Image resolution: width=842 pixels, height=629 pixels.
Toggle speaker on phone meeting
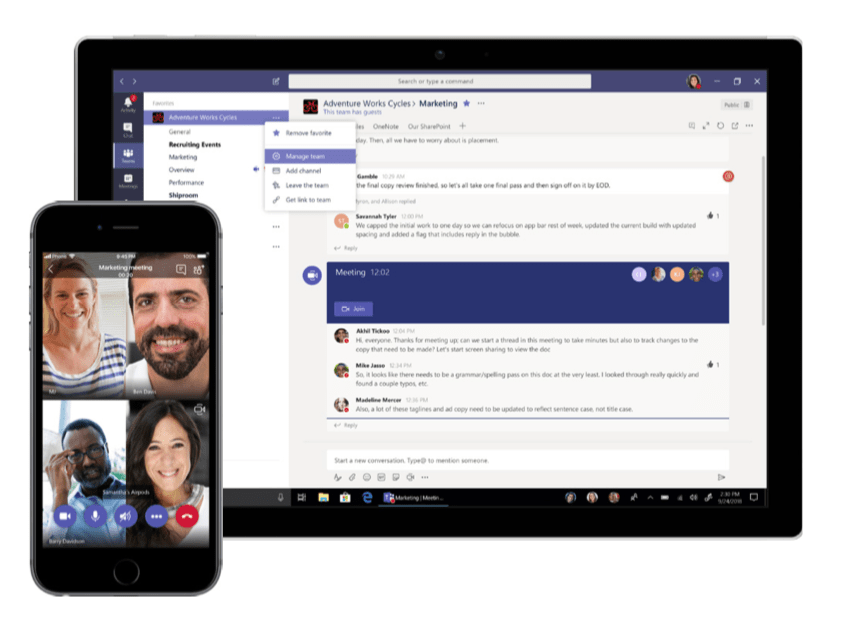click(x=126, y=516)
